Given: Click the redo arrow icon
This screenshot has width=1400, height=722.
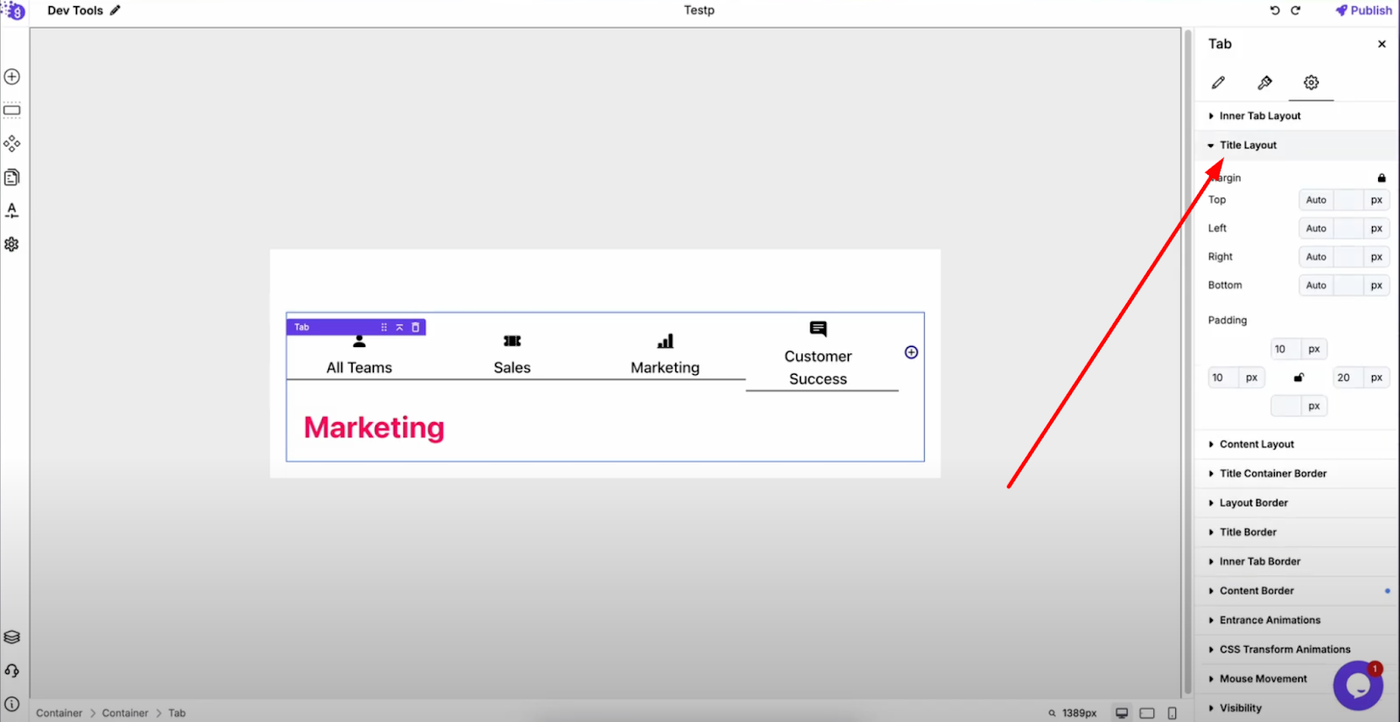Looking at the screenshot, I should tap(1296, 10).
